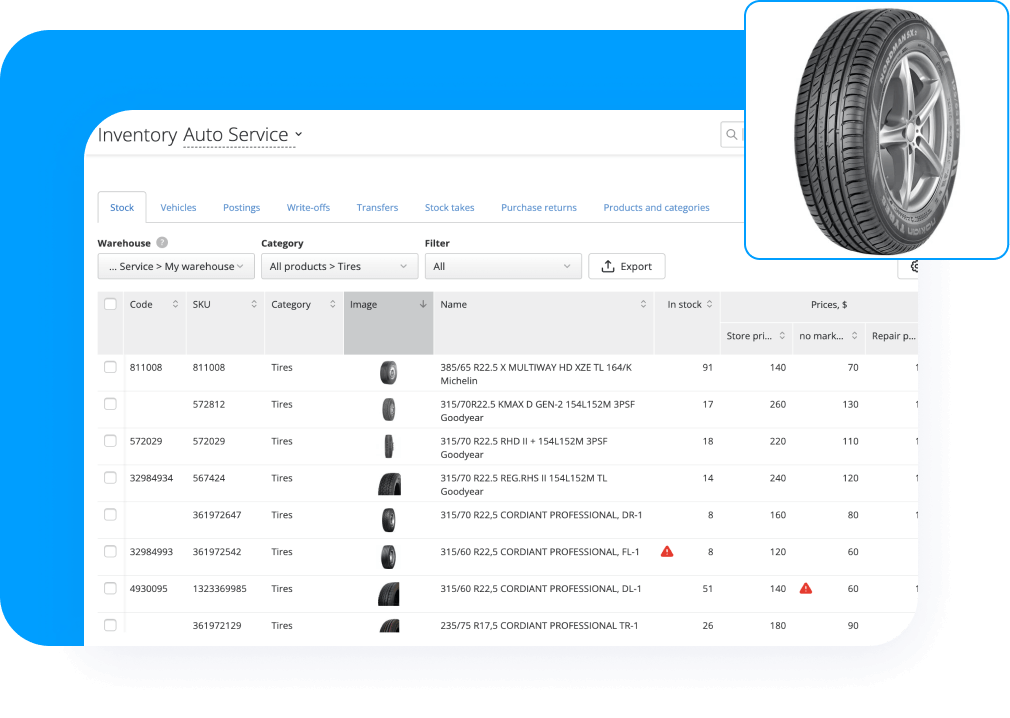Click the sort arrows on the SKU column
This screenshot has width=1010, height=718.
coord(252,304)
